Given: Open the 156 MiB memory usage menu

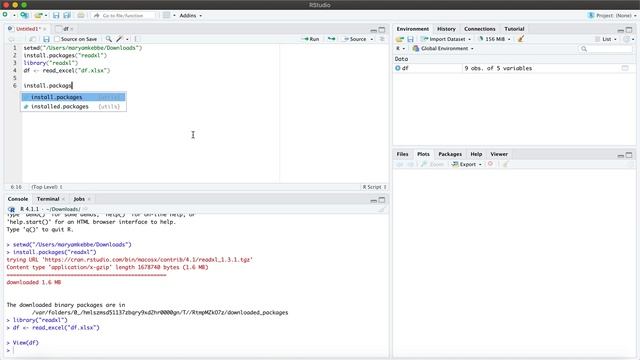Looking at the screenshot, I should tap(495, 39).
